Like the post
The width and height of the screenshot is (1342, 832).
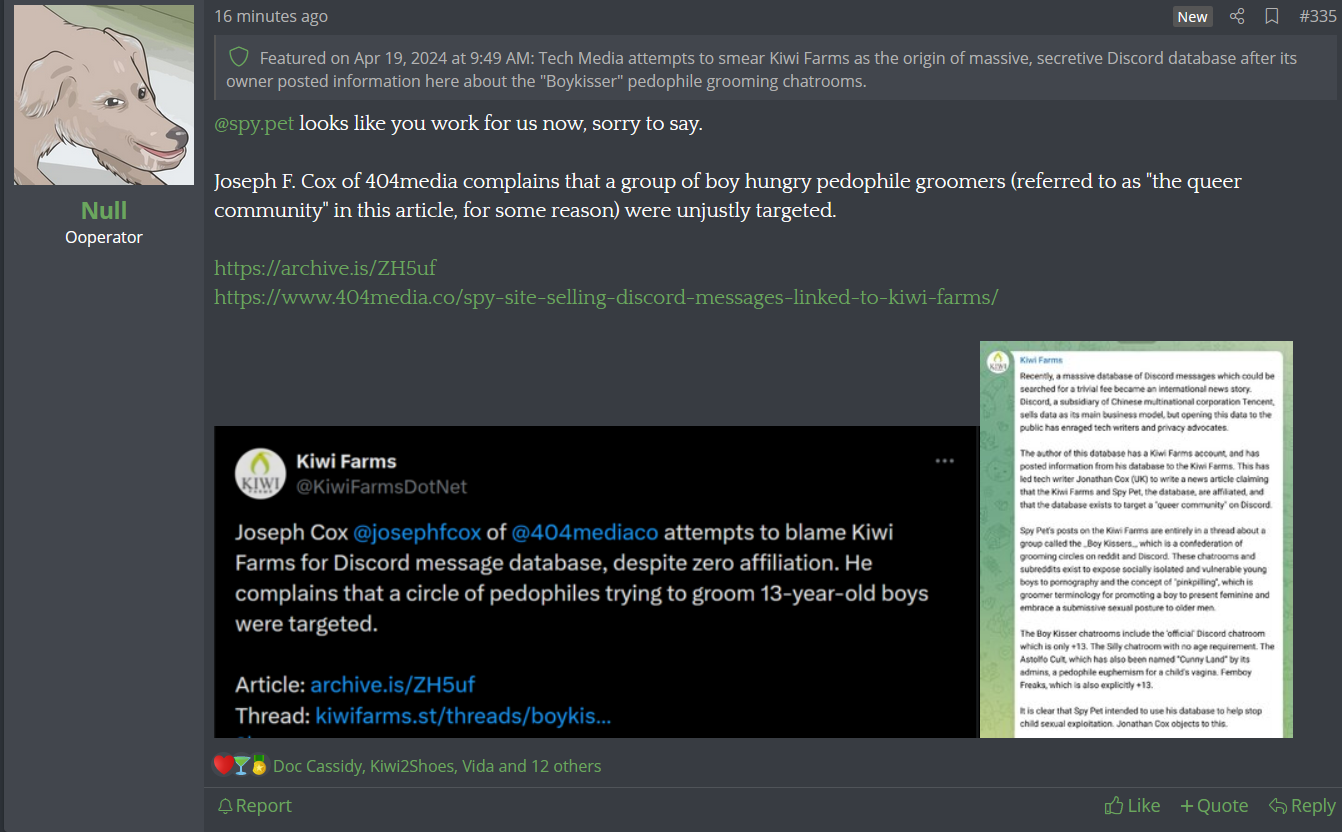click(x=1132, y=805)
